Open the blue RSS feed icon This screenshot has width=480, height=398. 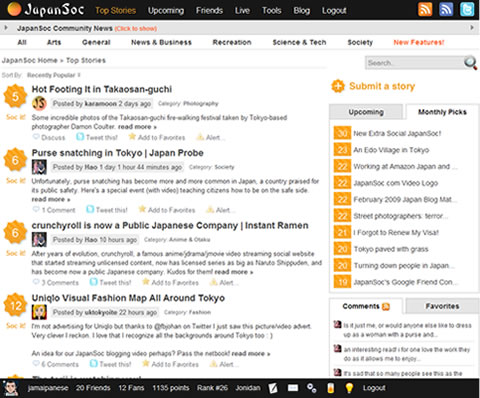[446, 9]
